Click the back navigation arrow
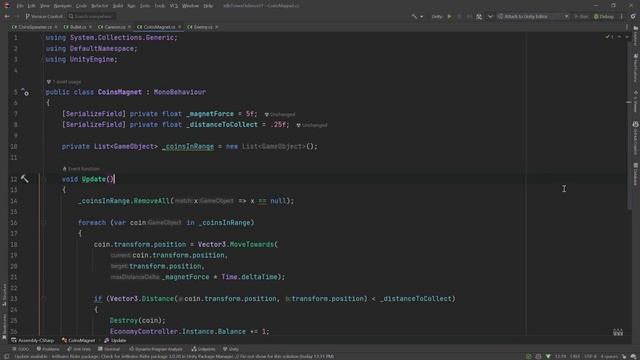640x360 pixels. click(7, 16)
